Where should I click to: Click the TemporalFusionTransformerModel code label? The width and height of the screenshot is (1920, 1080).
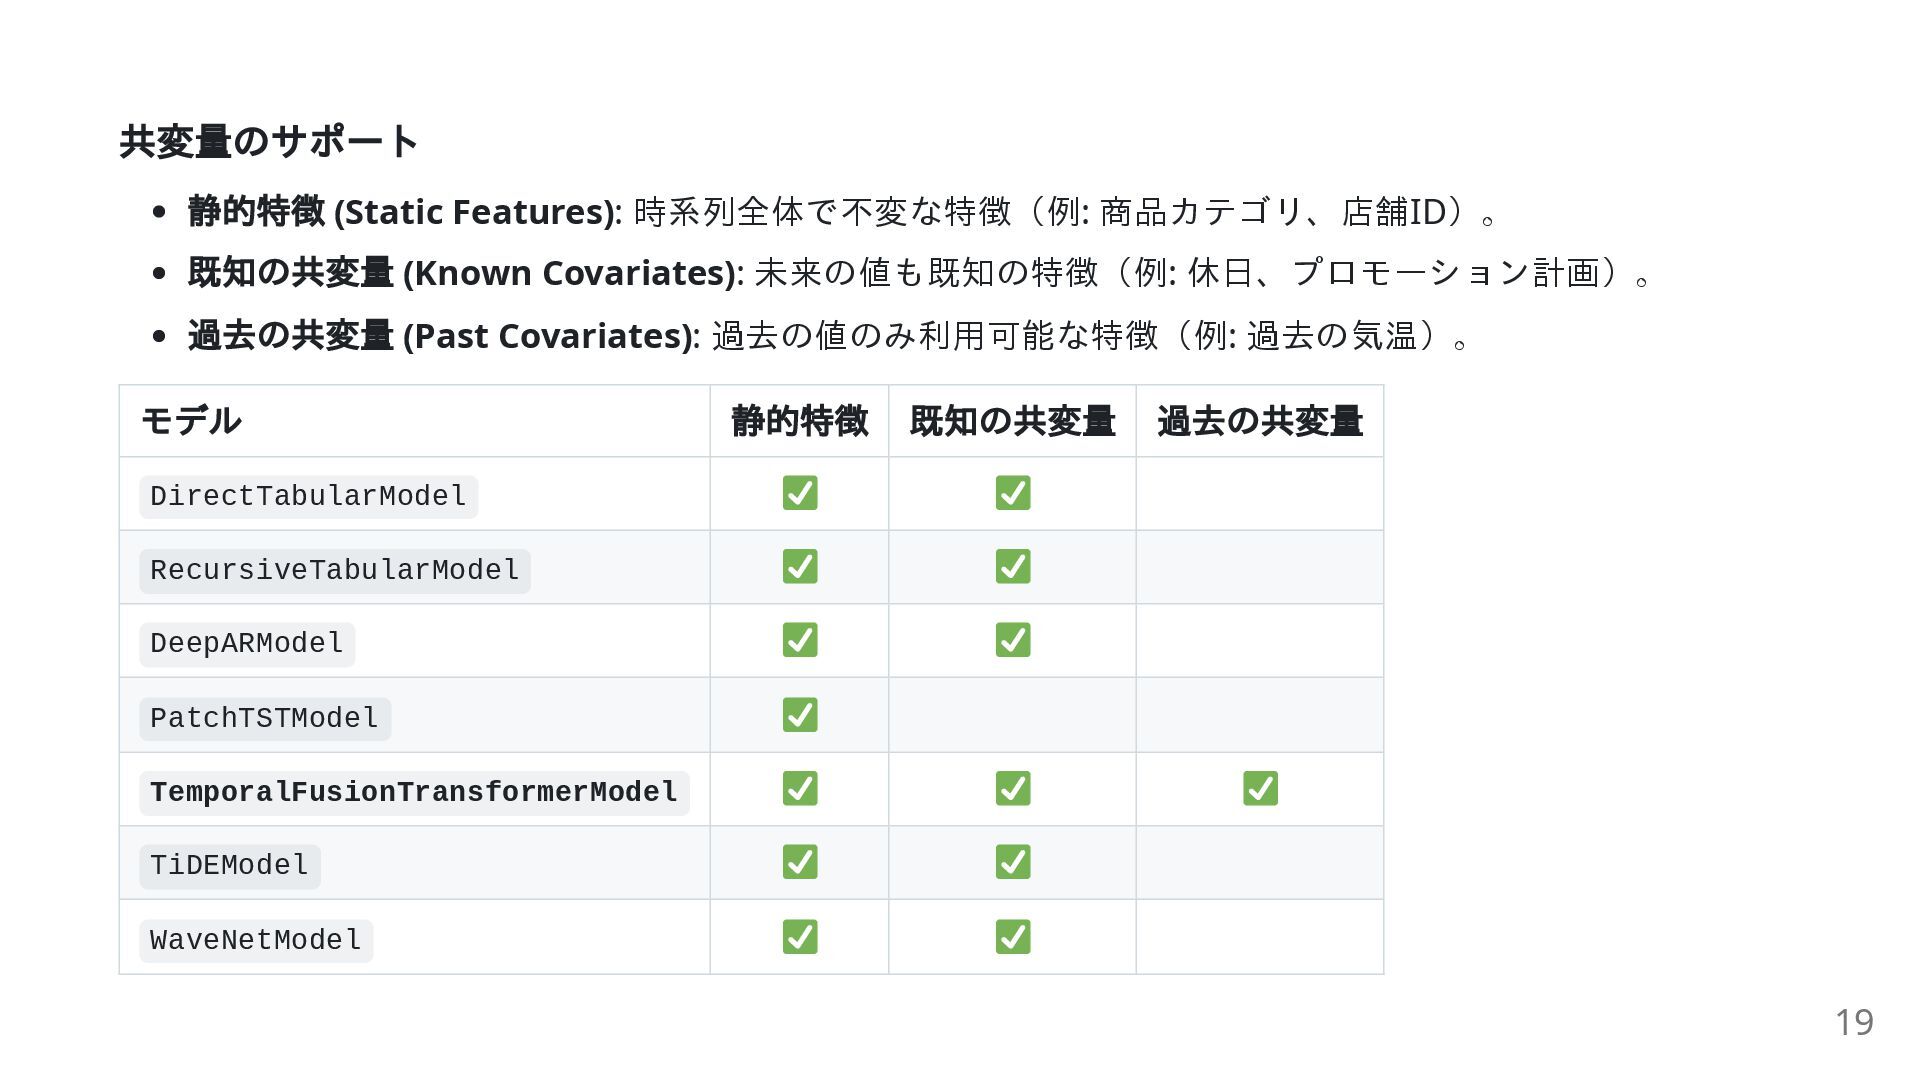(x=414, y=793)
